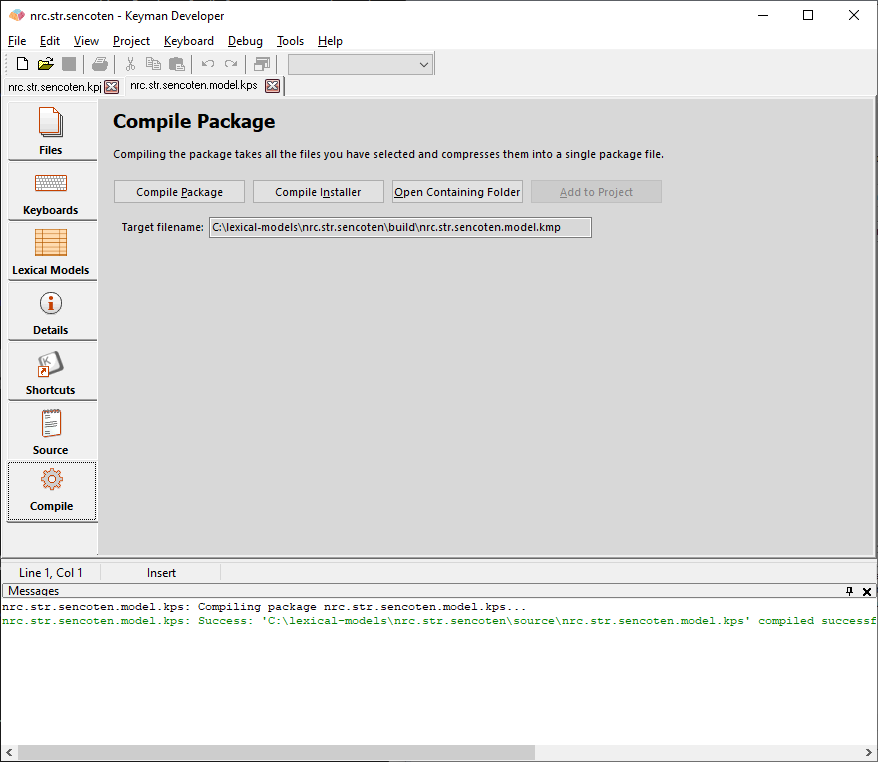Open the Project menu
Viewport: 878px width, 762px height.
[x=132, y=41]
